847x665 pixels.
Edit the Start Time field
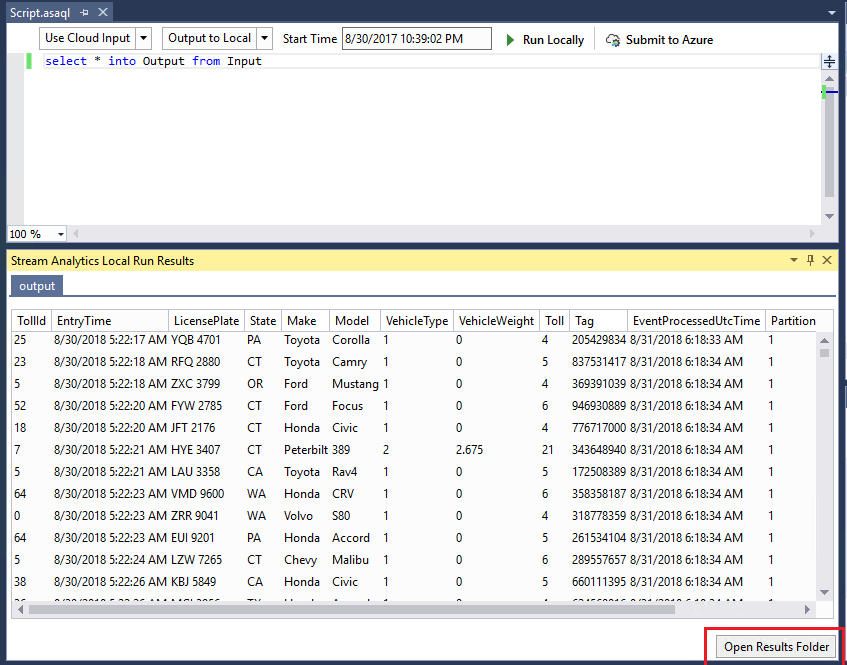tap(417, 38)
